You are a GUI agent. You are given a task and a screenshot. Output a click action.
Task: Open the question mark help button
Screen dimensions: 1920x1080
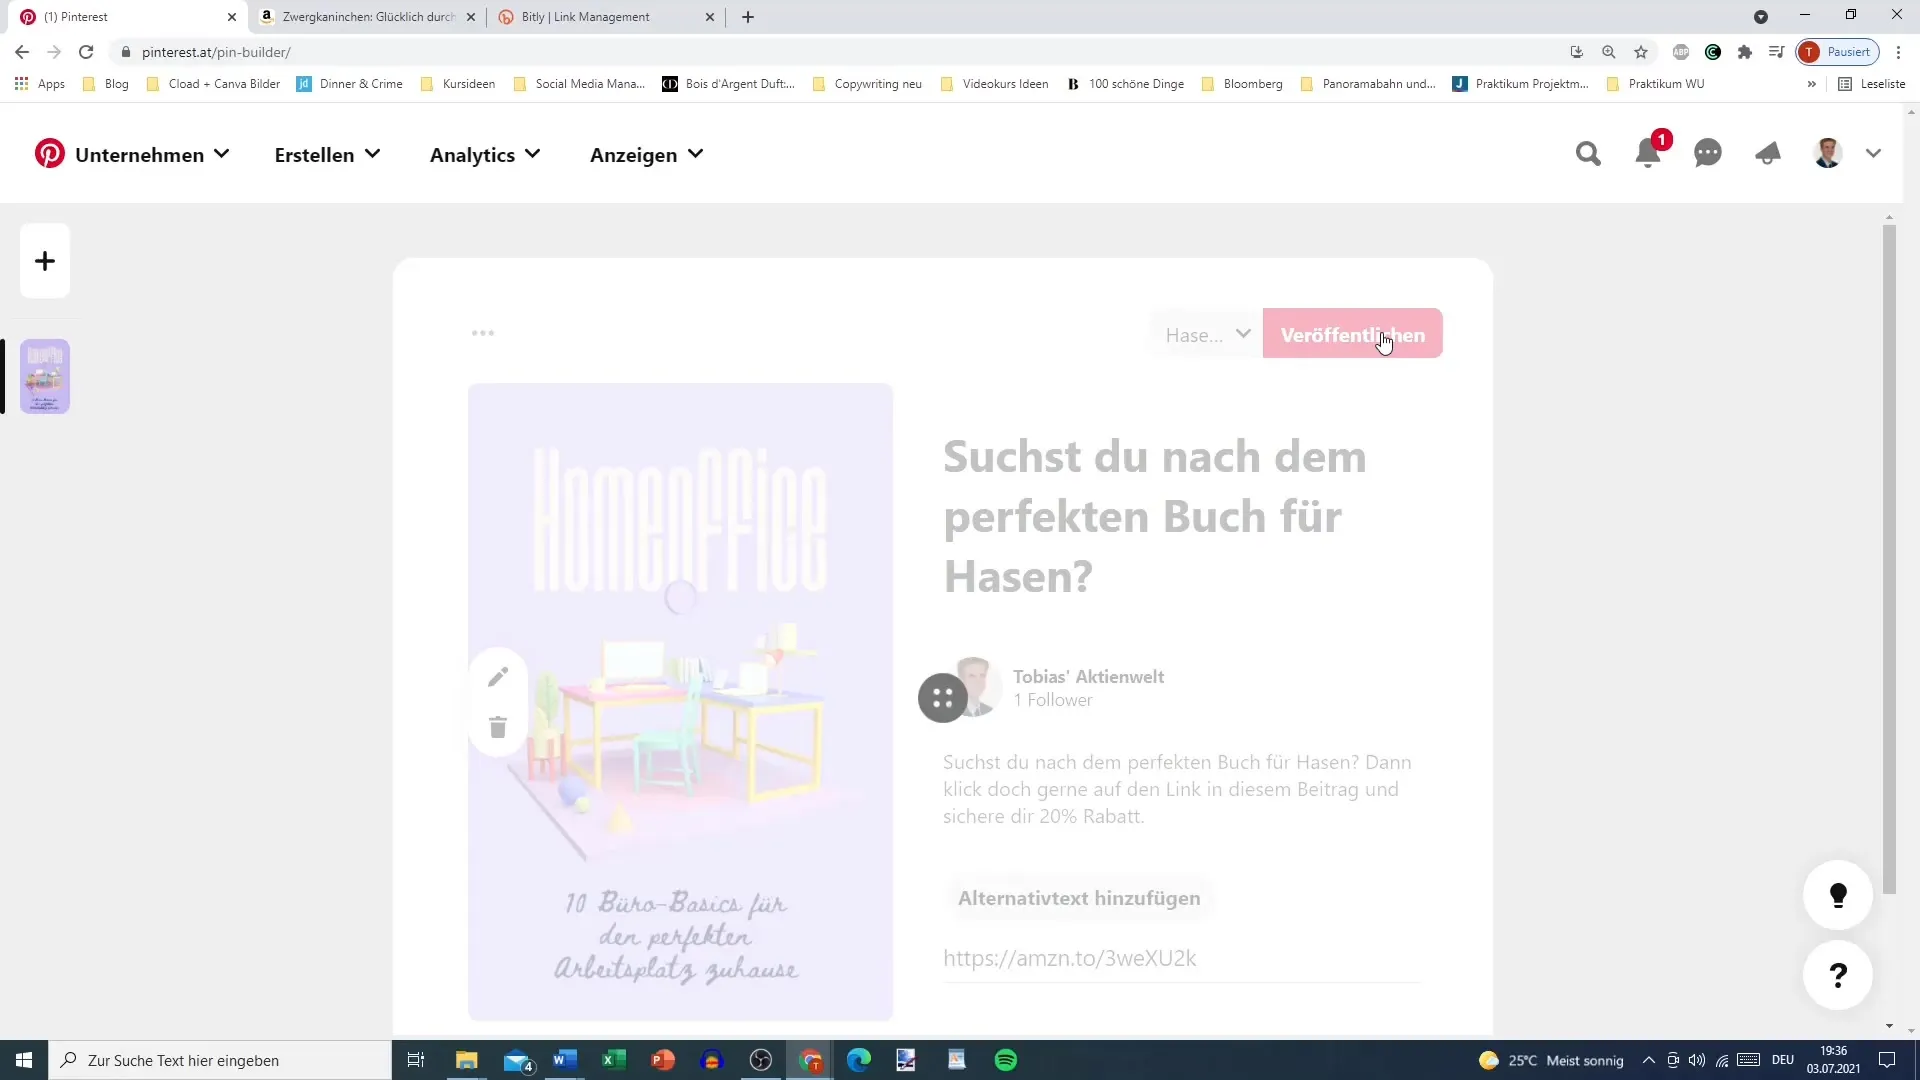[1838, 975]
